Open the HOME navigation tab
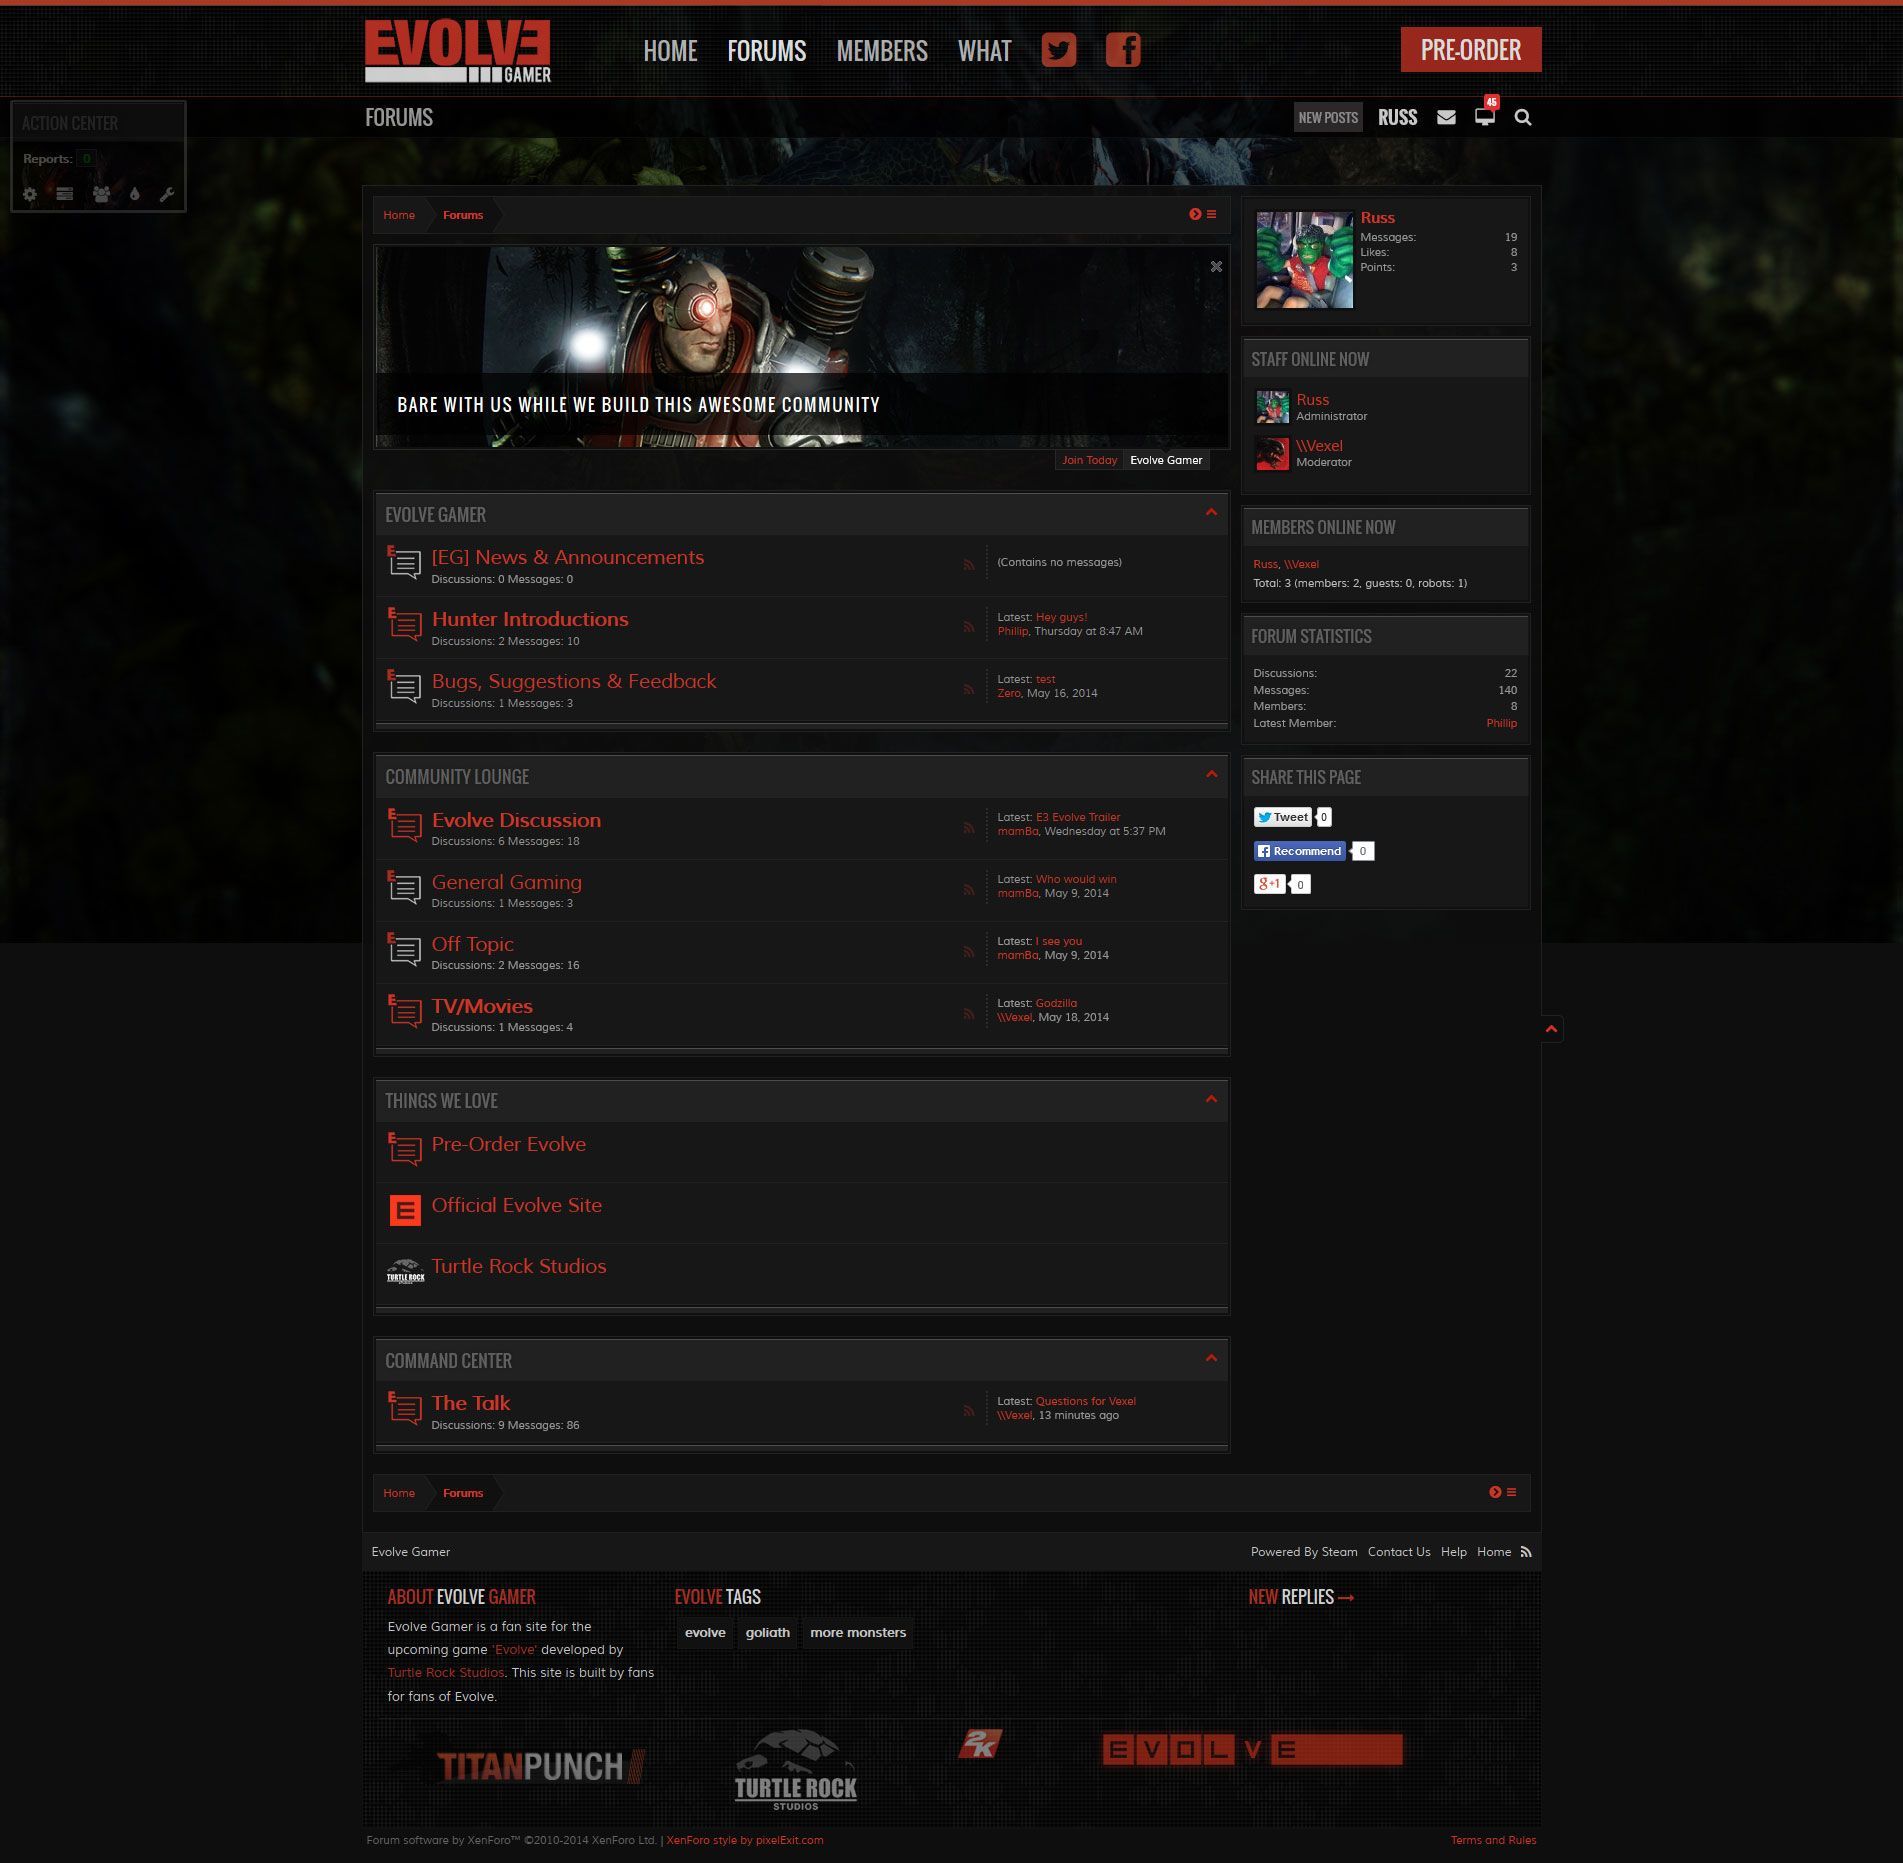The width and height of the screenshot is (1903, 1863). coord(670,51)
